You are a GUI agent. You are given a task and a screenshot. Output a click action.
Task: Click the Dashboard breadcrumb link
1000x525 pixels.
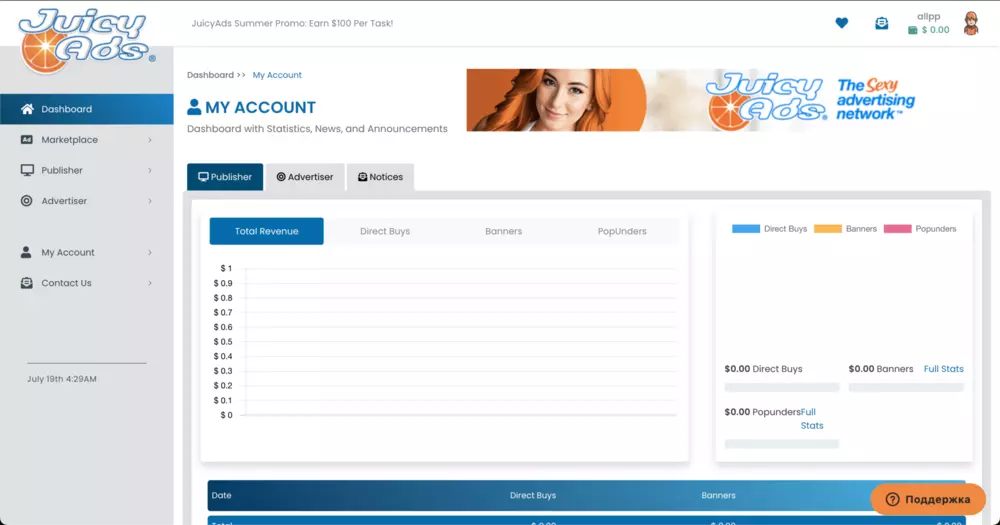tap(210, 75)
